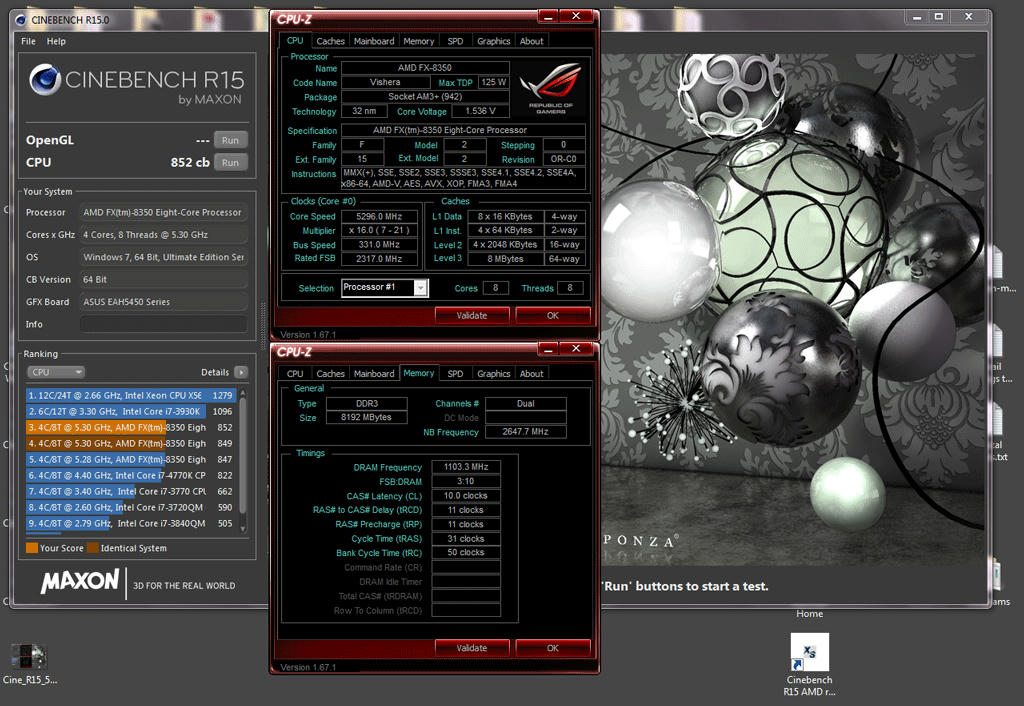This screenshot has width=1024, height=706.
Task: Switch to About tab in the upper CPU-Z window
Action: tap(532, 41)
